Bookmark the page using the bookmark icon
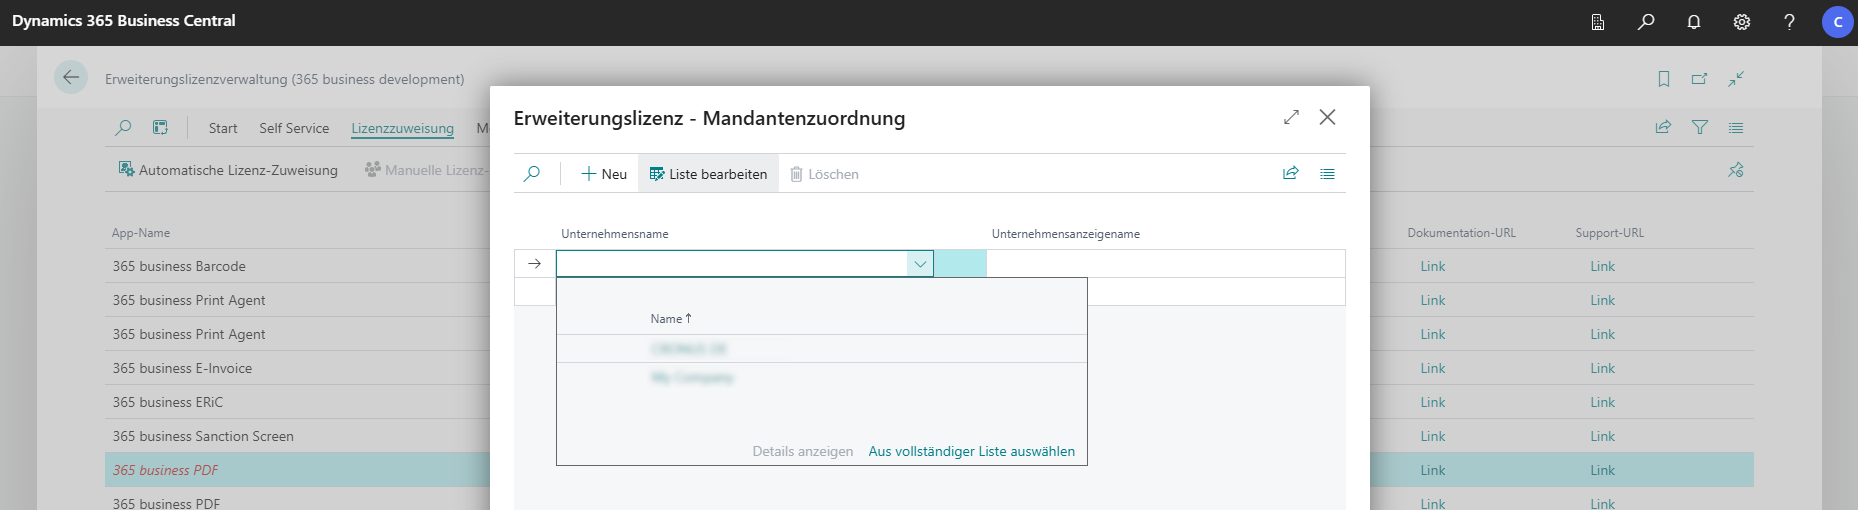The height and width of the screenshot is (510, 1858). point(1664,79)
